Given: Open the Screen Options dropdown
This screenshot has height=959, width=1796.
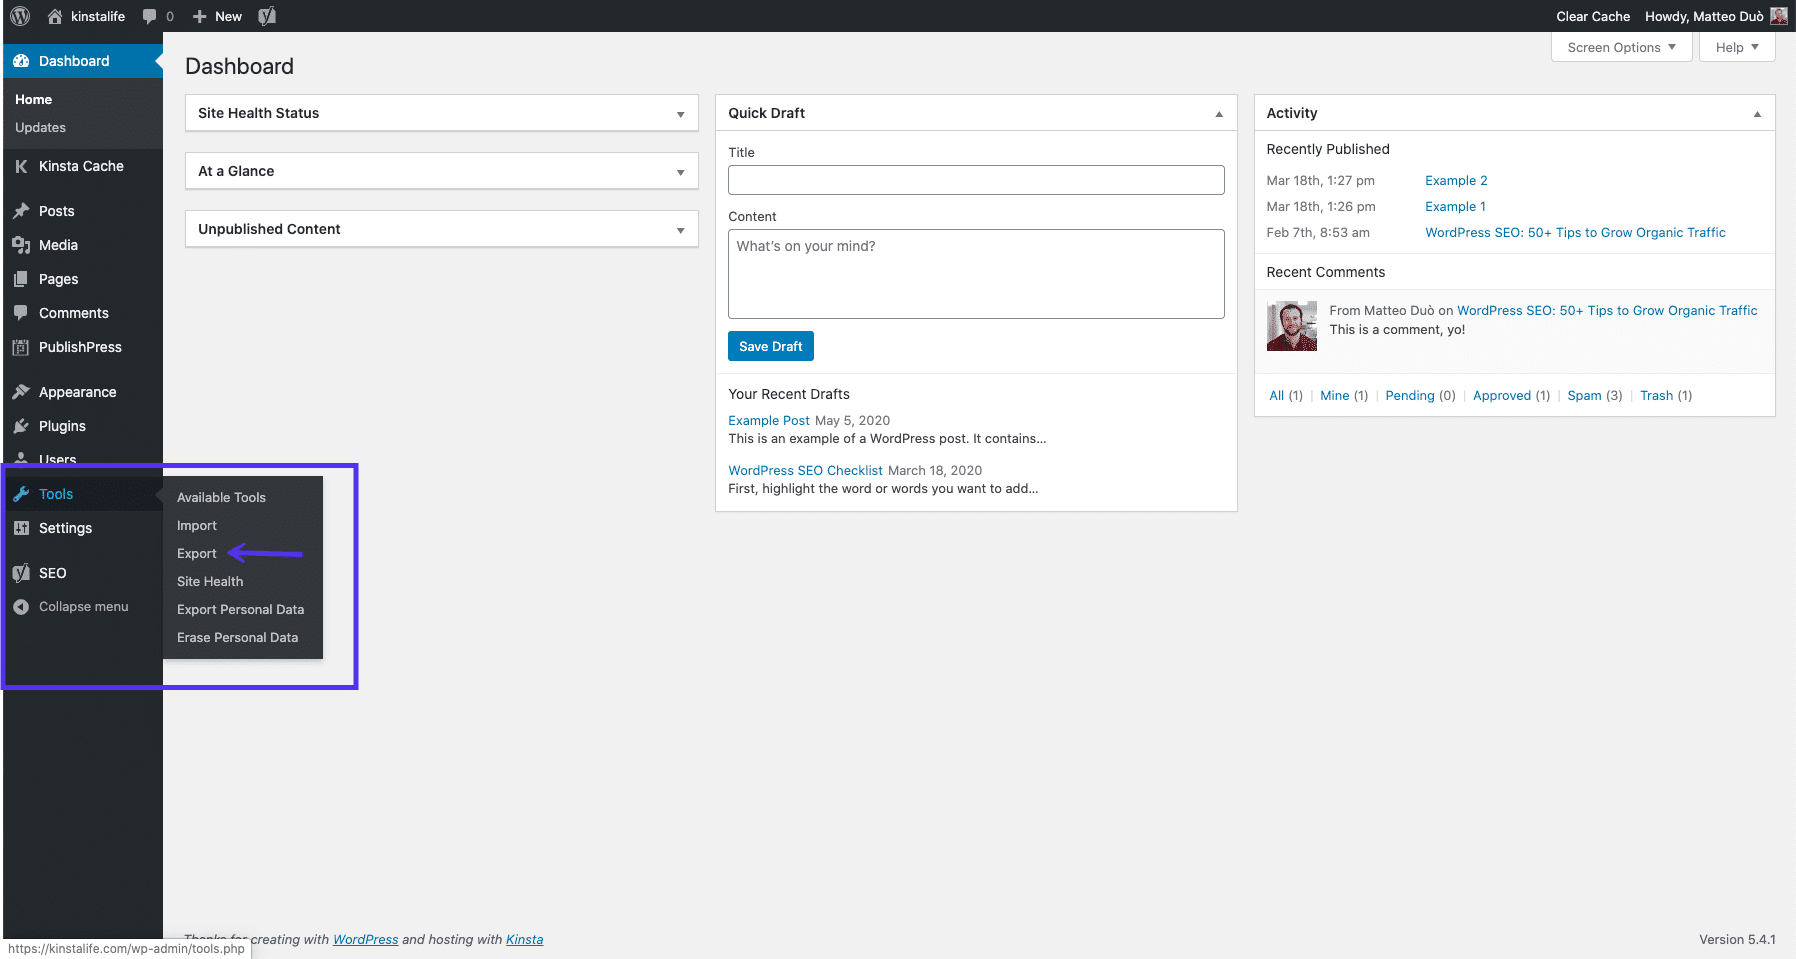Looking at the screenshot, I should (1620, 46).
